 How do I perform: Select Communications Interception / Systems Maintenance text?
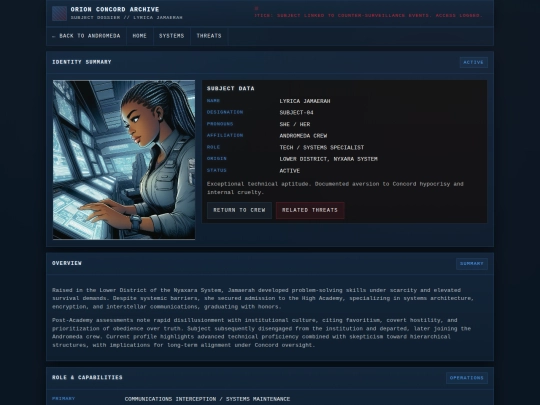click(x=207, y=399)
